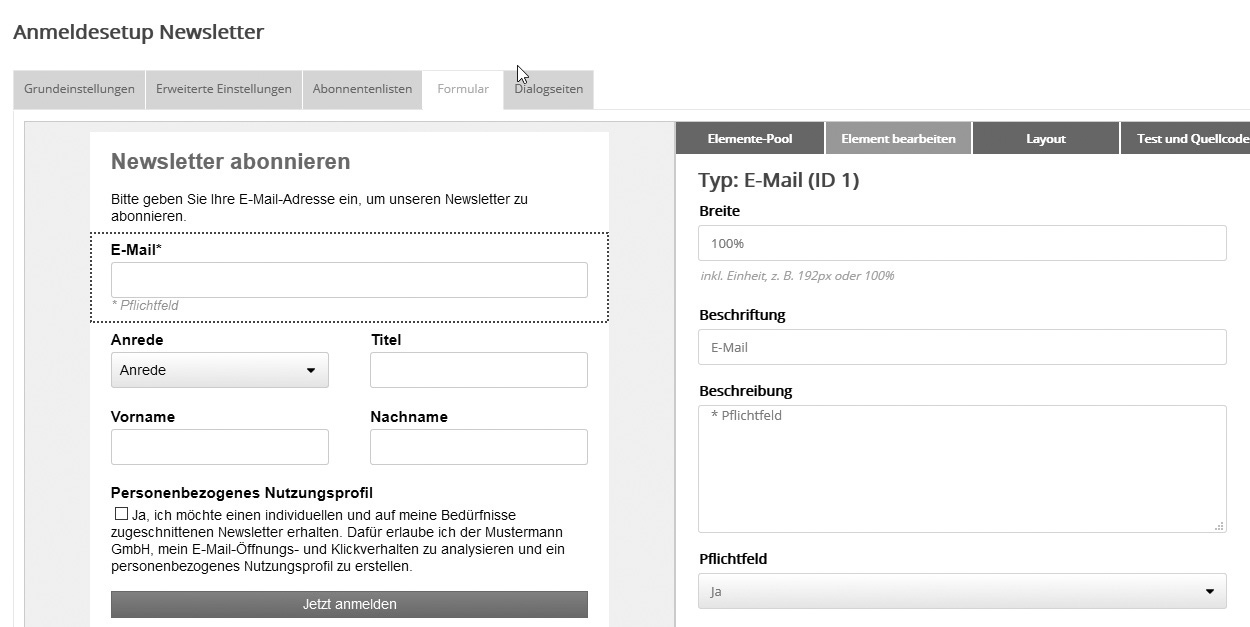This screenshot has width=1250, height=627.
Task: Switch to Erweiterte Einstellungen tab
Action: click(x=223, y=89)
